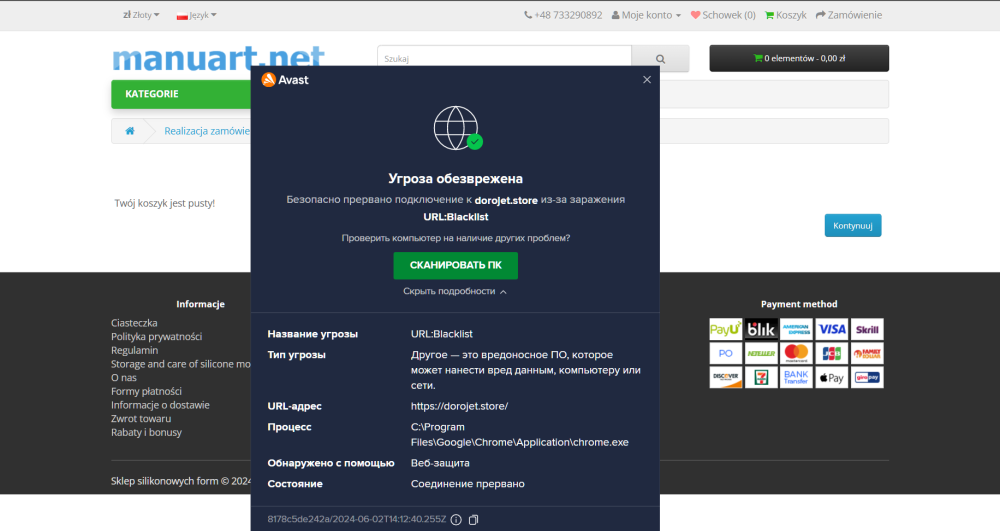Viewport: 1000px width, 531px height.
Task: Click the Informacje footer heading
Action: pyautogui.click(x=200, y=304)
